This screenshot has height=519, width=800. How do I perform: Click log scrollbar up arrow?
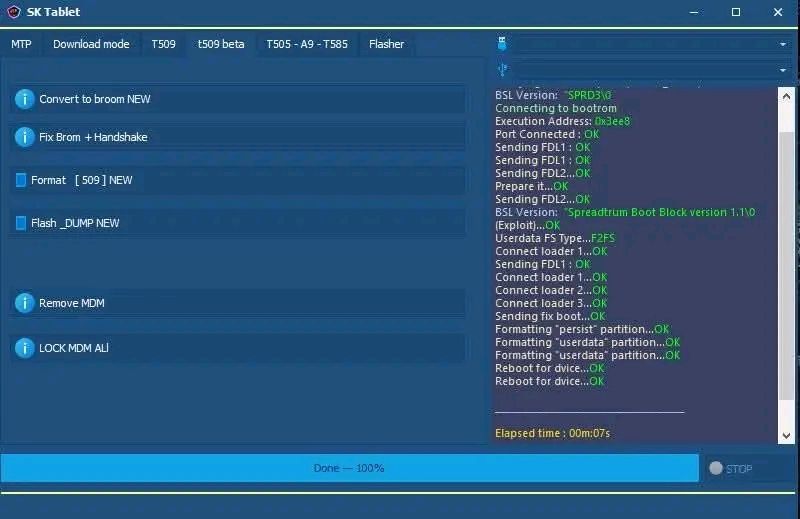point(786,96)
